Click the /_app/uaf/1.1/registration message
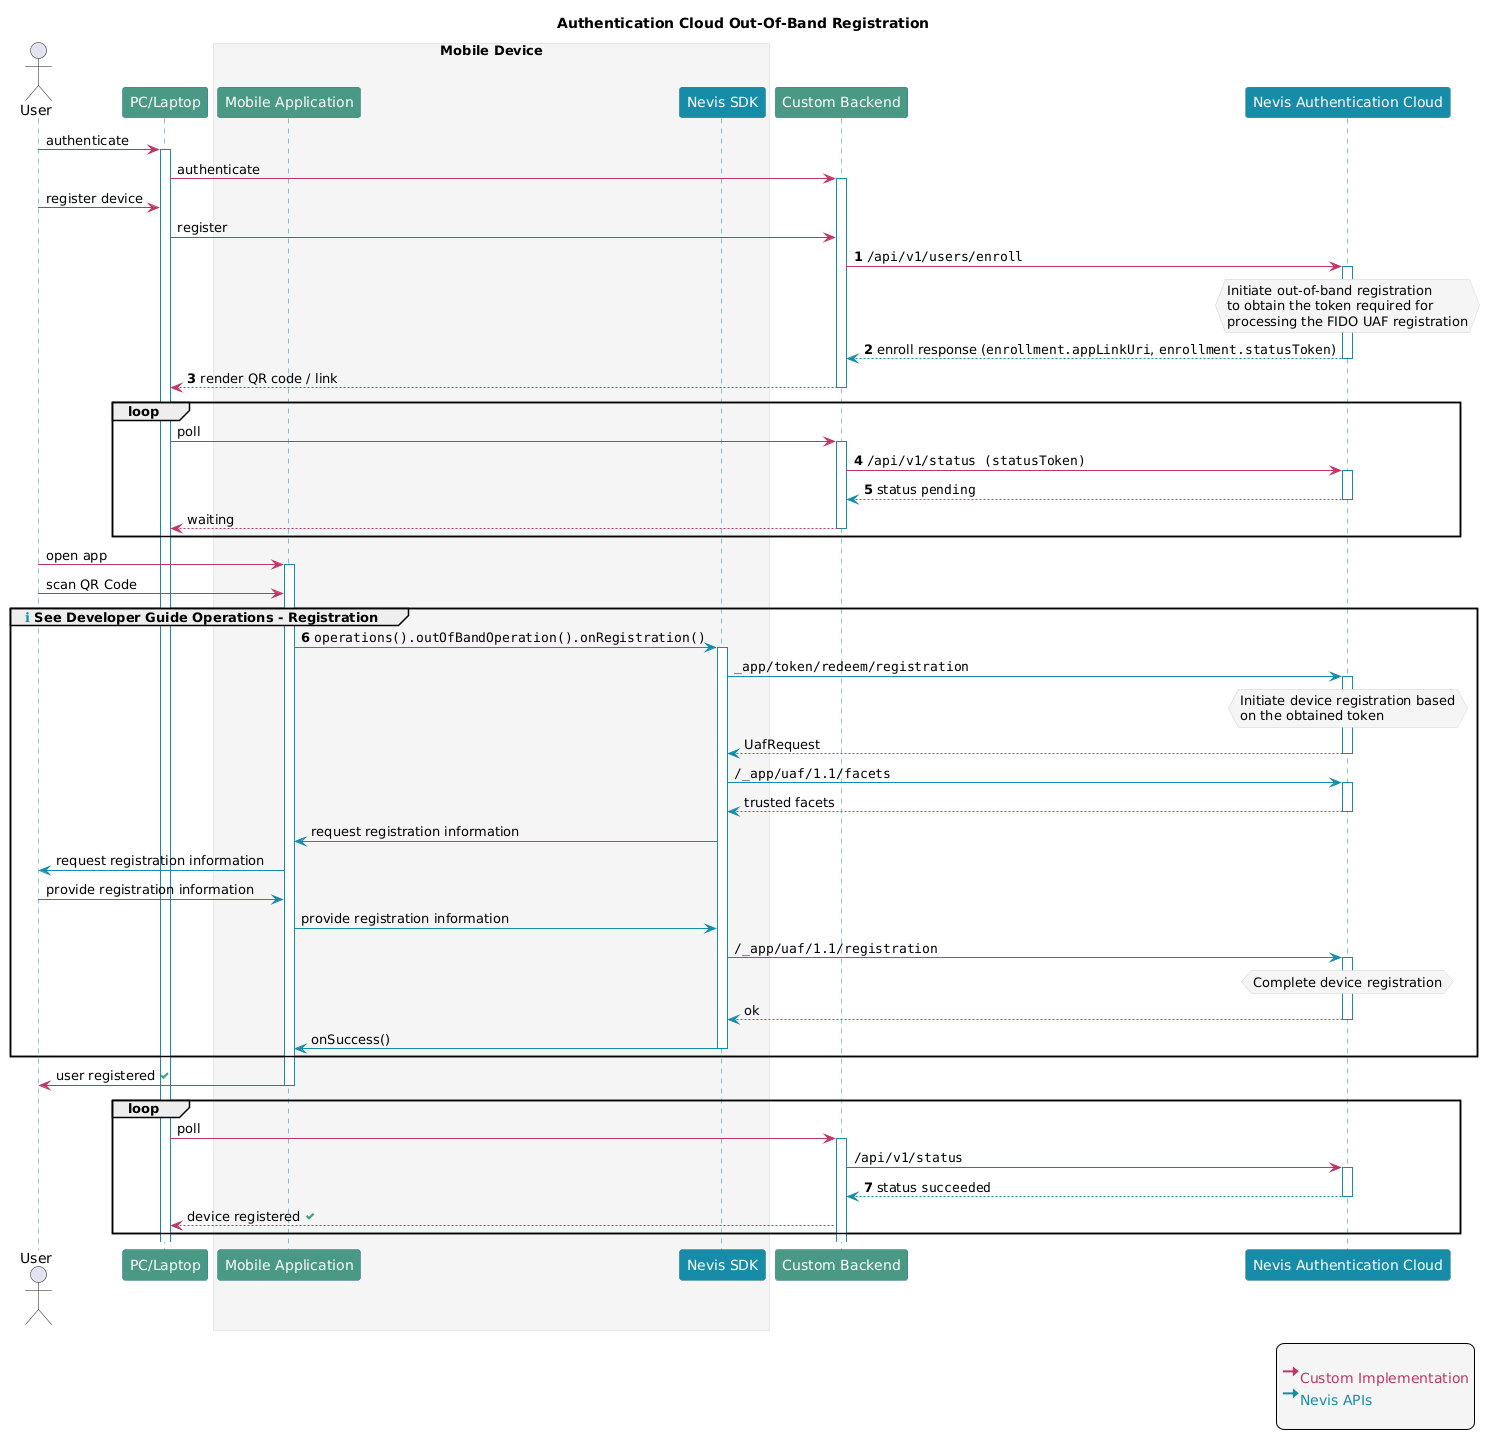Viewport: 1493px width, 1448px height. pos(836,949)
